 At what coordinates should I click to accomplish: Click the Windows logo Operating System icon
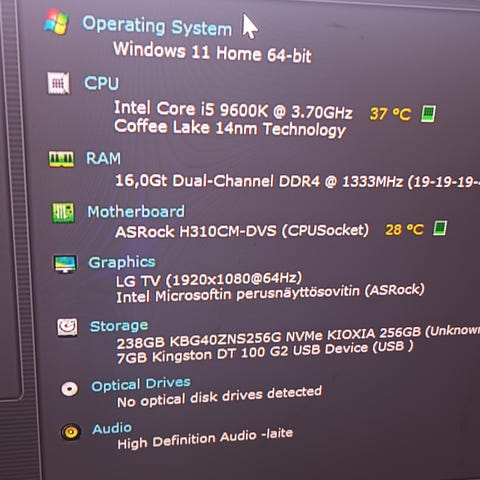pos(56,22)
